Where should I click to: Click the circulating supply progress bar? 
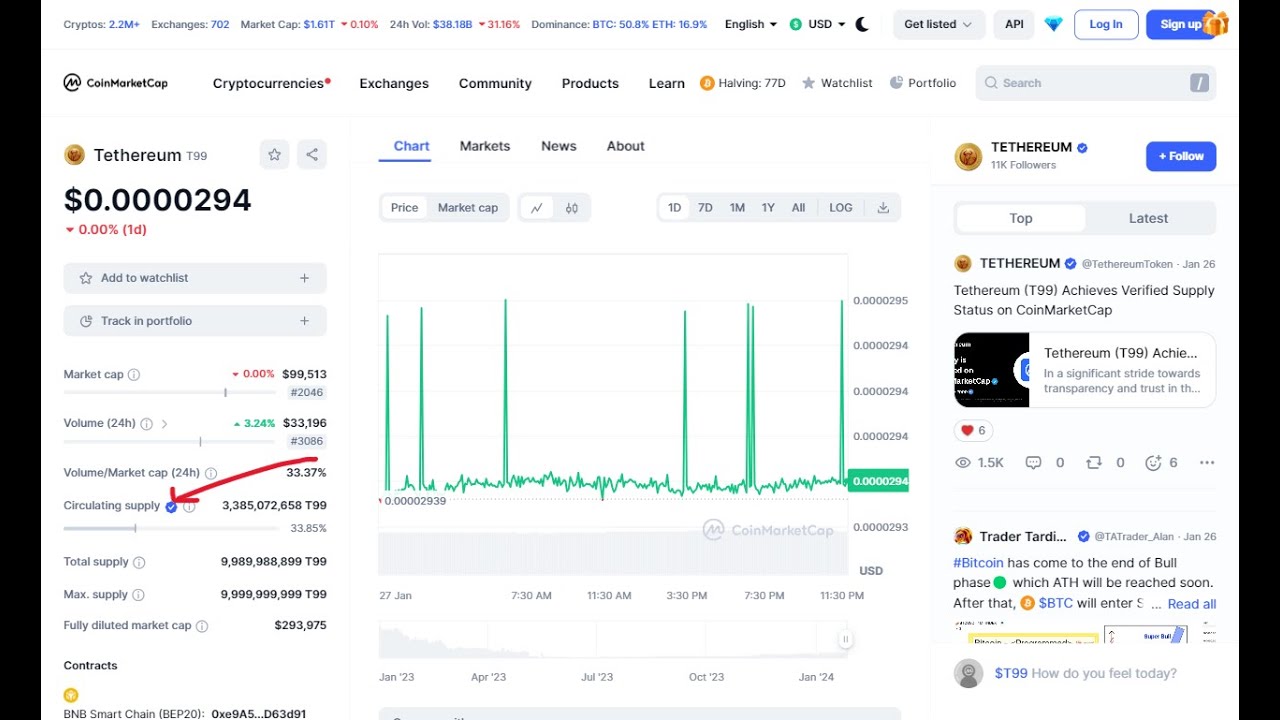(173, 528)
